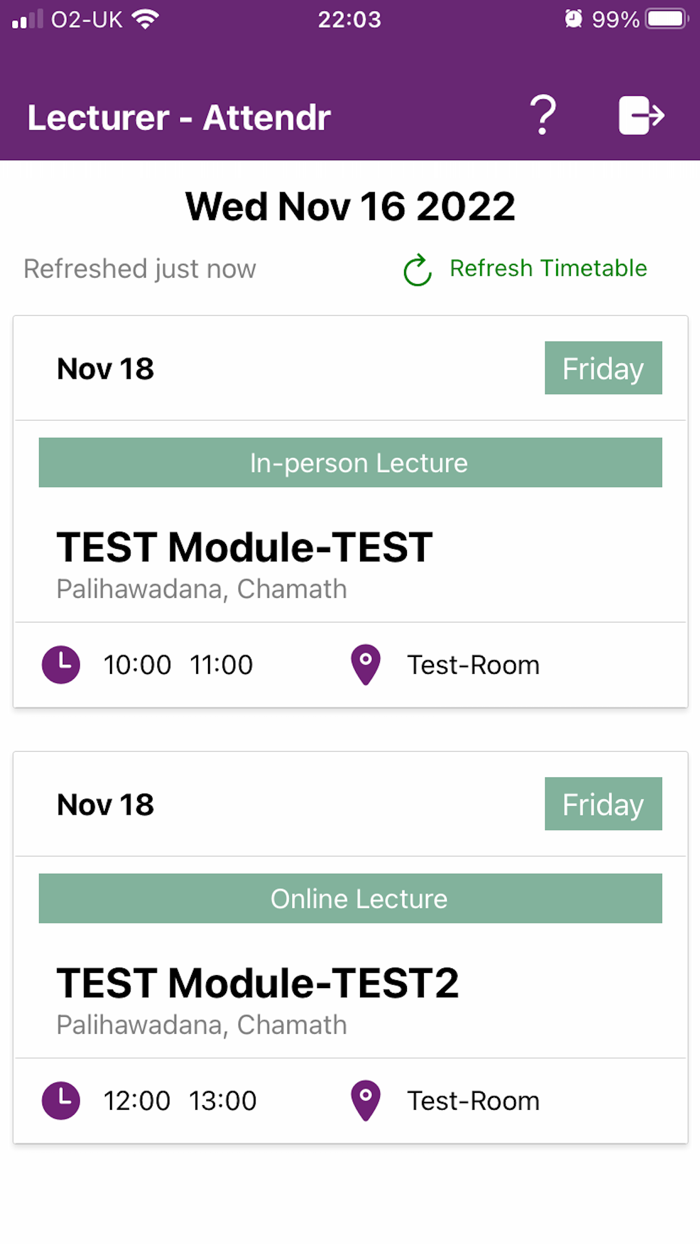Tap the In-person Lecture banner
The image size is (700, 1244).
350,462
